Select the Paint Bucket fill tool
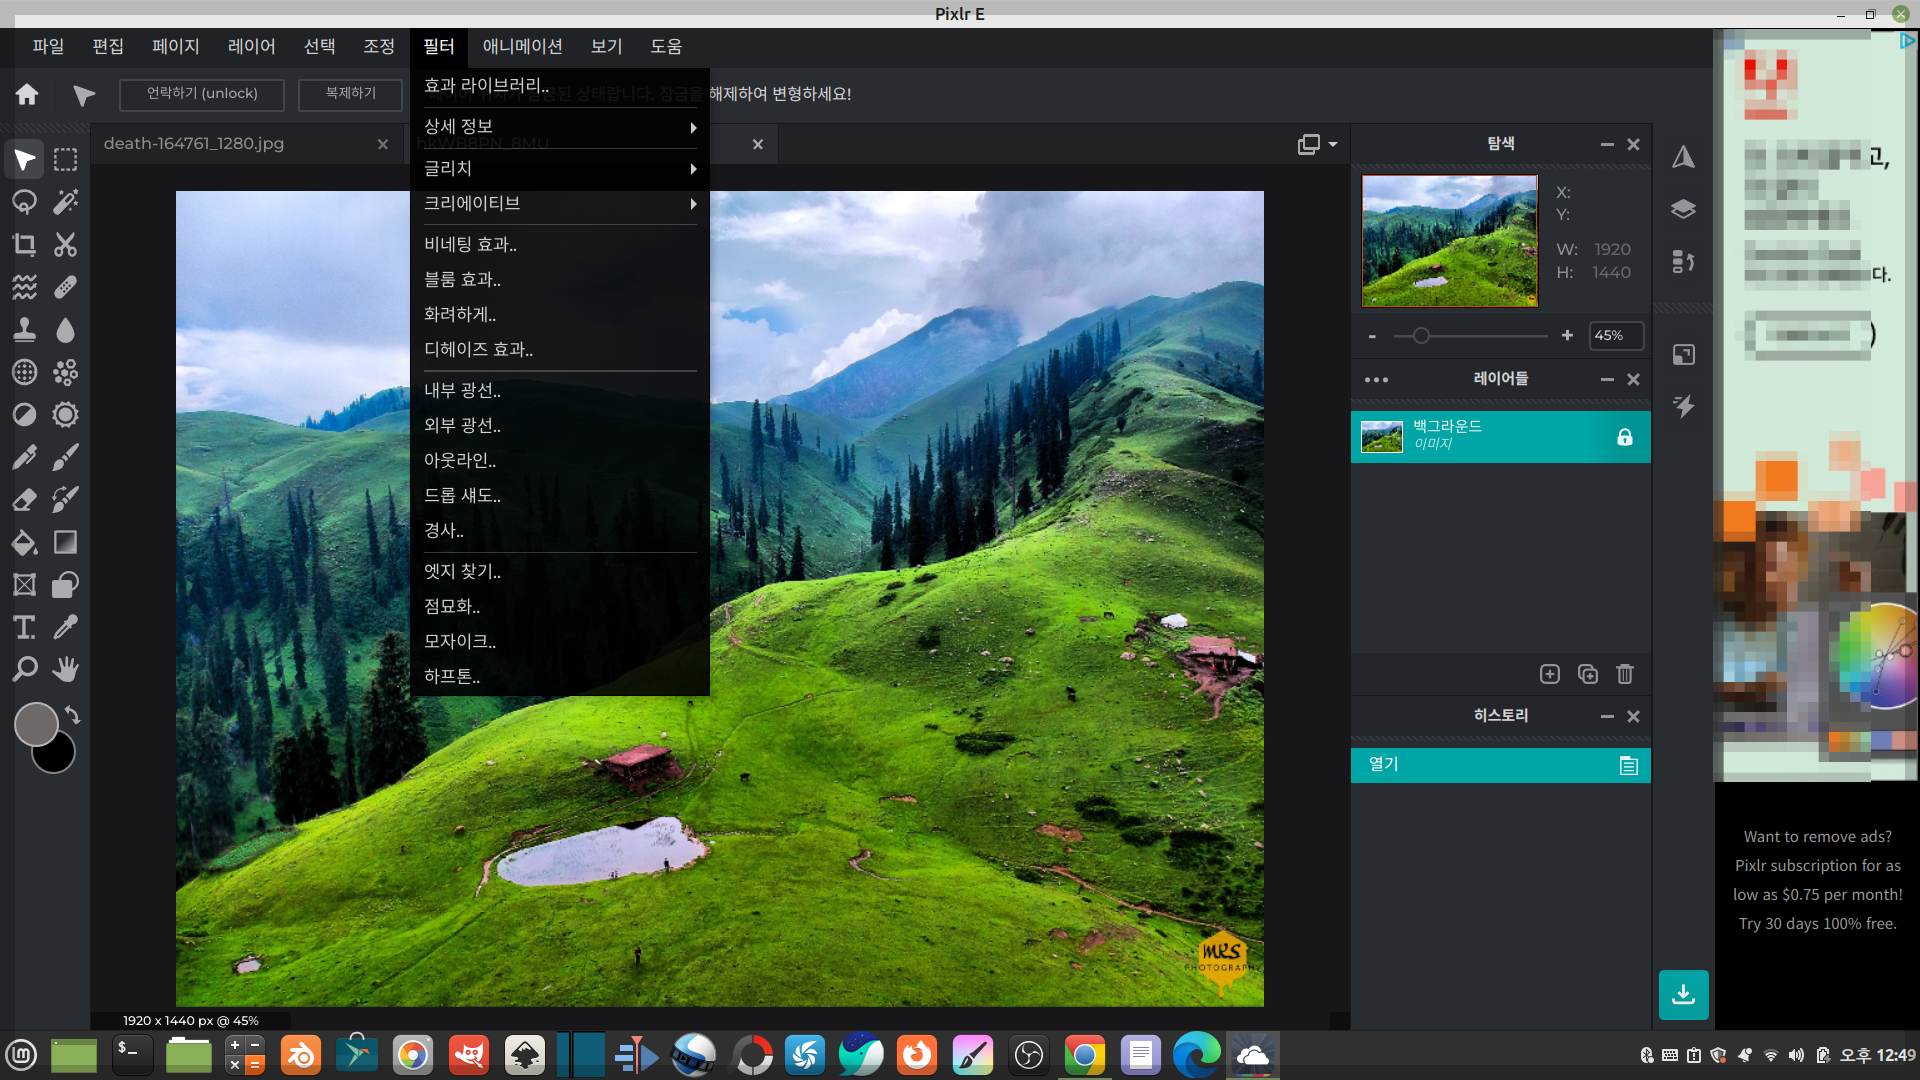 pos(24,542)
